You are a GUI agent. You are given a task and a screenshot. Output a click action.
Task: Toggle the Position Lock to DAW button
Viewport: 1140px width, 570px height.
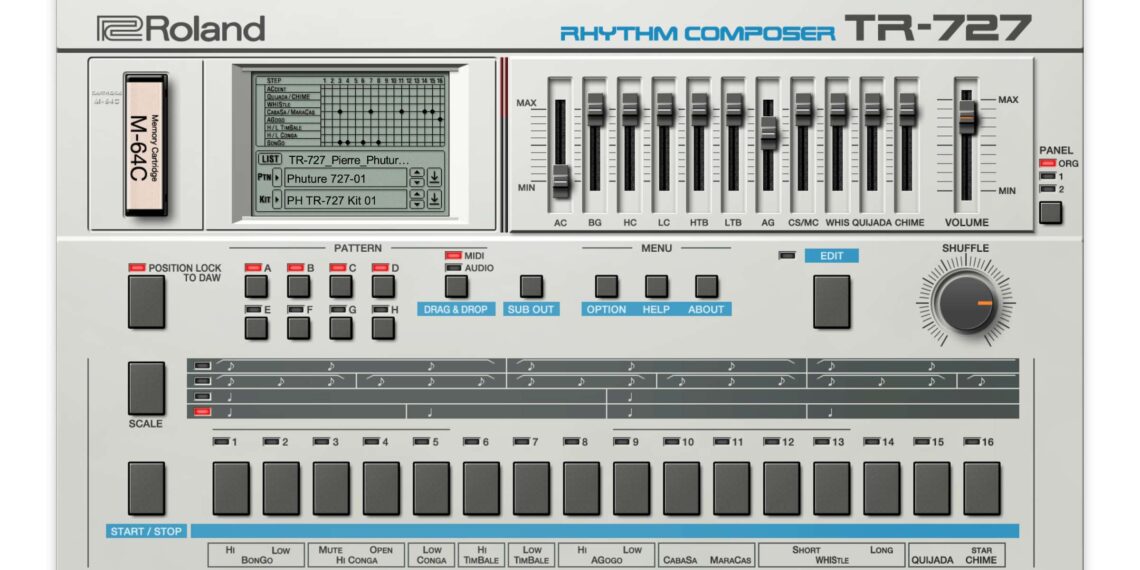point(146,301)
